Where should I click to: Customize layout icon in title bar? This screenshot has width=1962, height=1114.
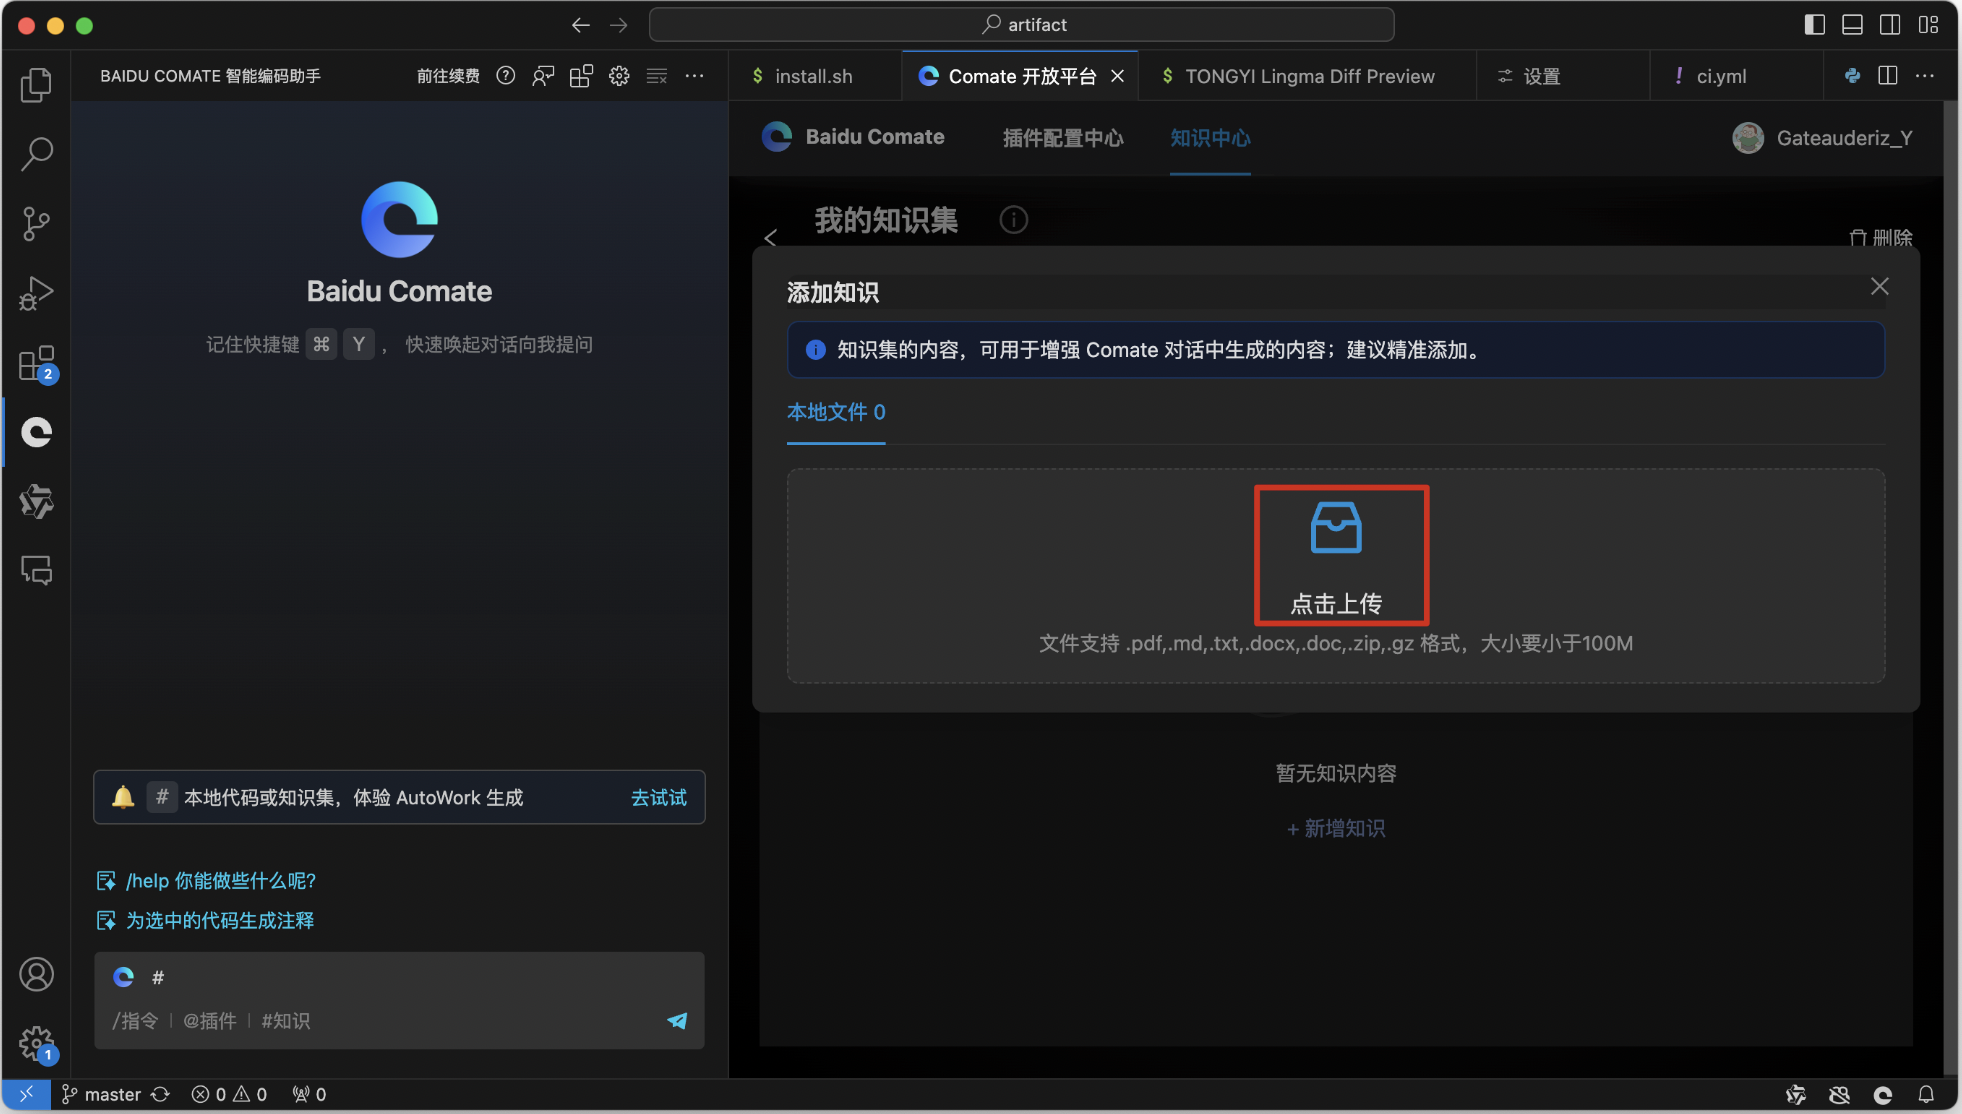point(1928,25)
